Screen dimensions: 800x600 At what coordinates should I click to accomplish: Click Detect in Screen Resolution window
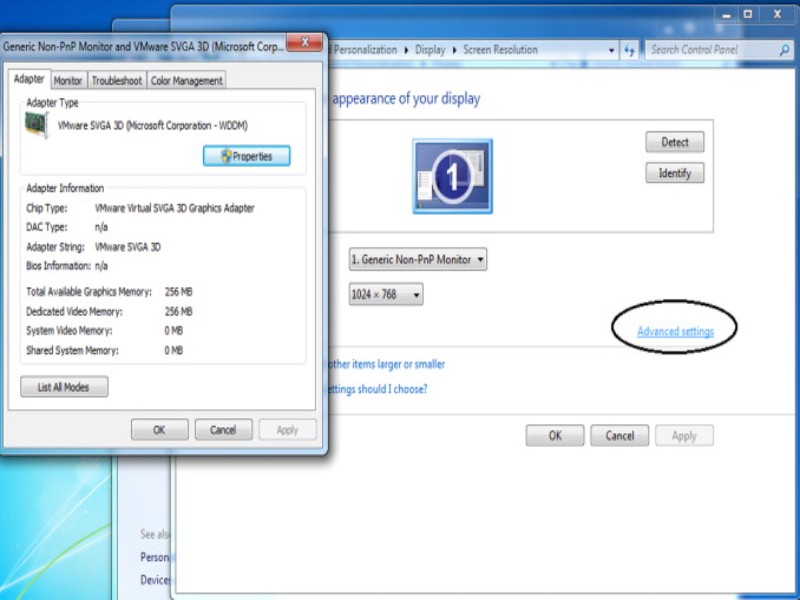(674, 142)
